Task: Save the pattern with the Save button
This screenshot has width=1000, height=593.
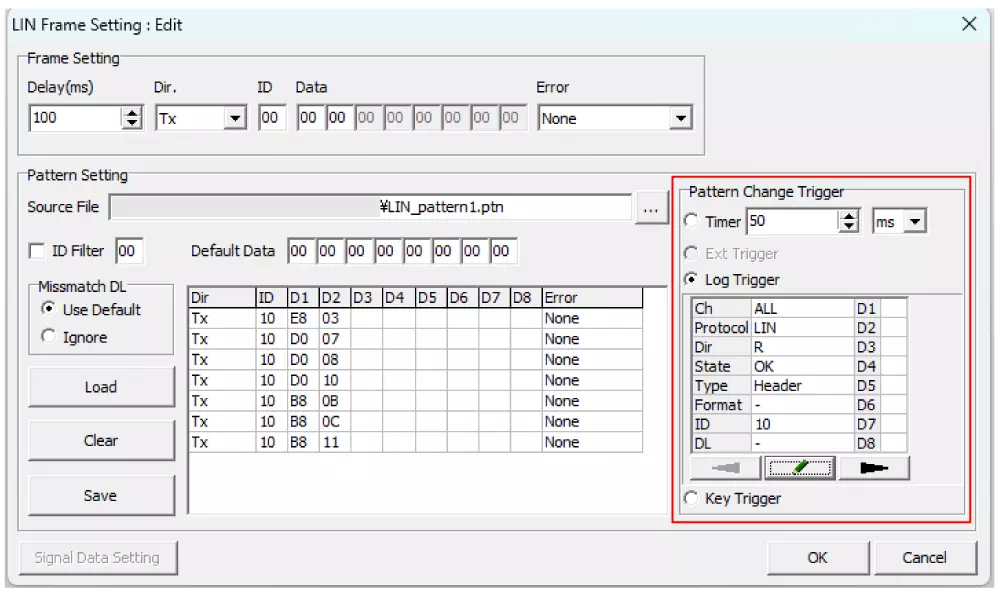Action: click(101, 495)
